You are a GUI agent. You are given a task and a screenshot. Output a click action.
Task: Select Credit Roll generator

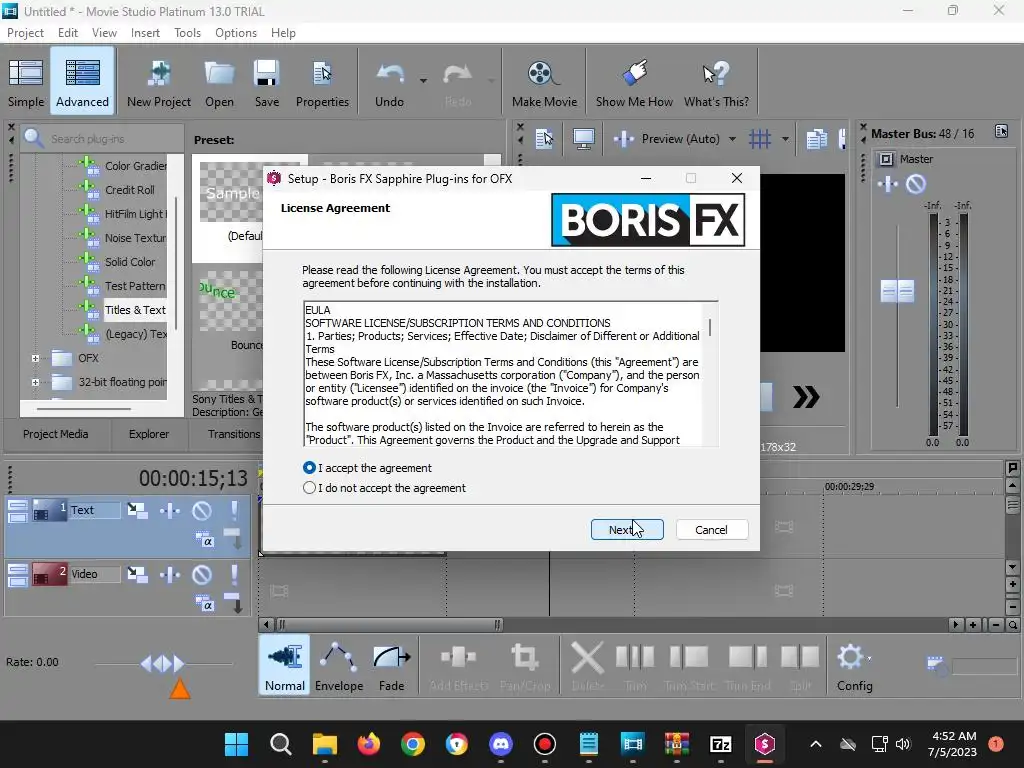coord(129,189)
